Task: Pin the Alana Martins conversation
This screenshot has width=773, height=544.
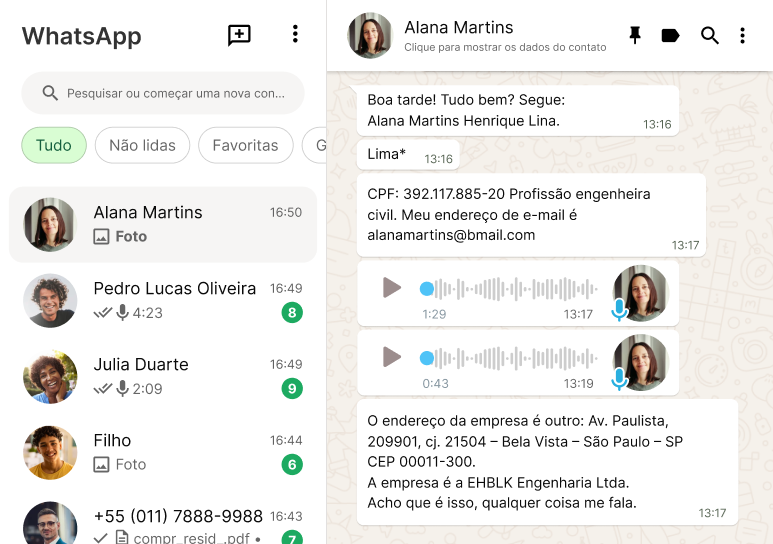Action: pos(635,36)
